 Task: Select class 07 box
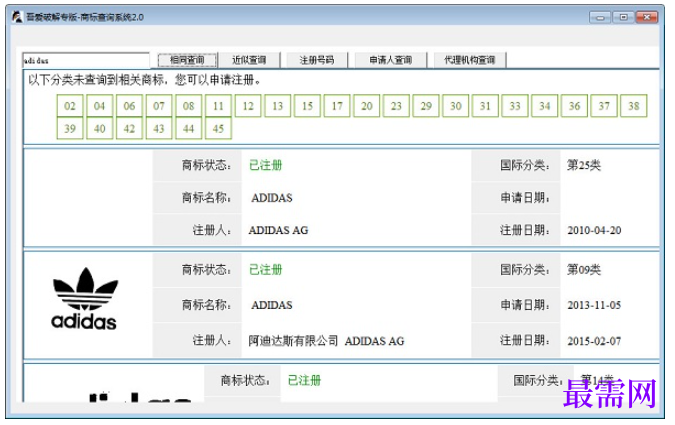coord(159,106)
